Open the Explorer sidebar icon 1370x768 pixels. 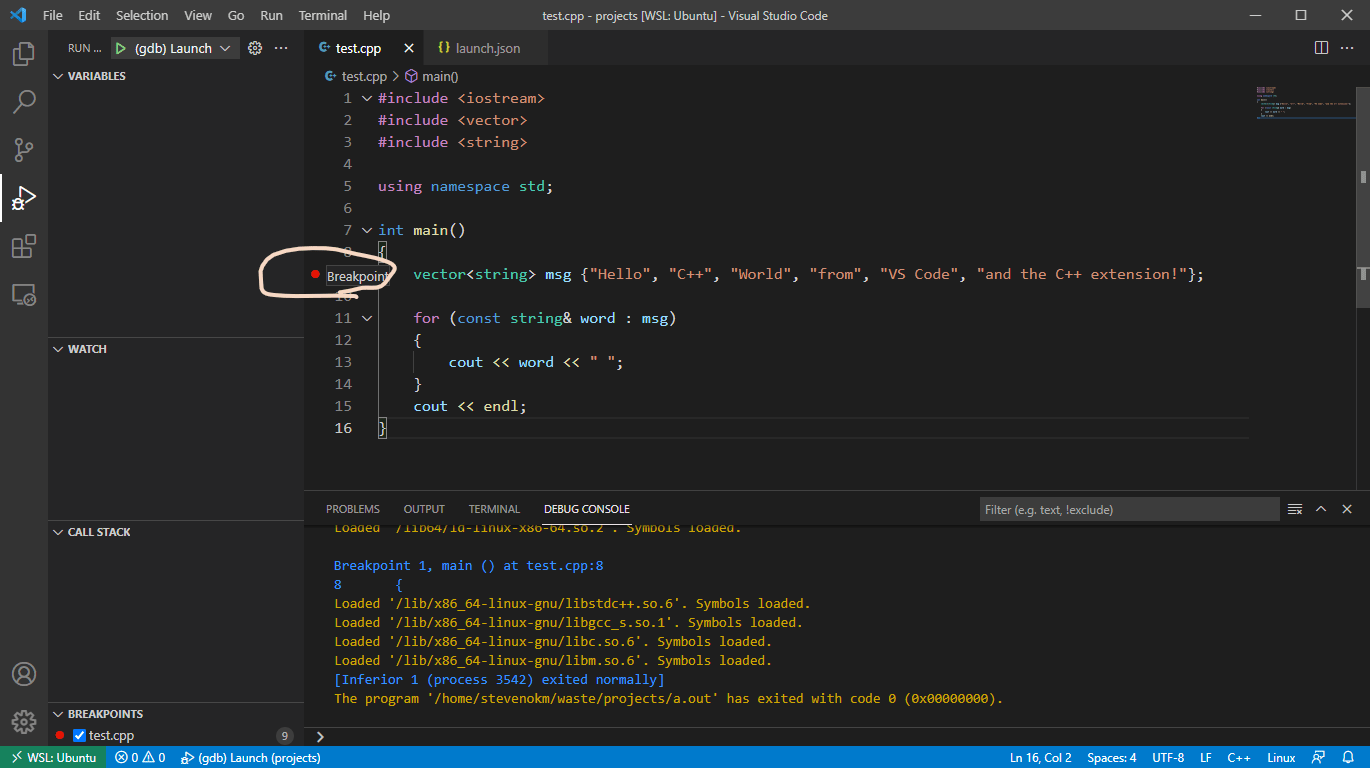coord(22,54)
